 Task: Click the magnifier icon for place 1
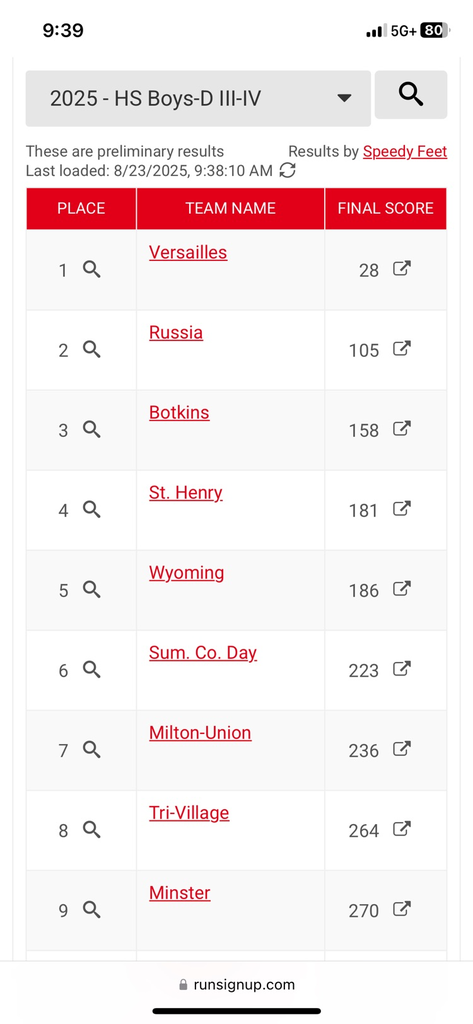point(91,269)
